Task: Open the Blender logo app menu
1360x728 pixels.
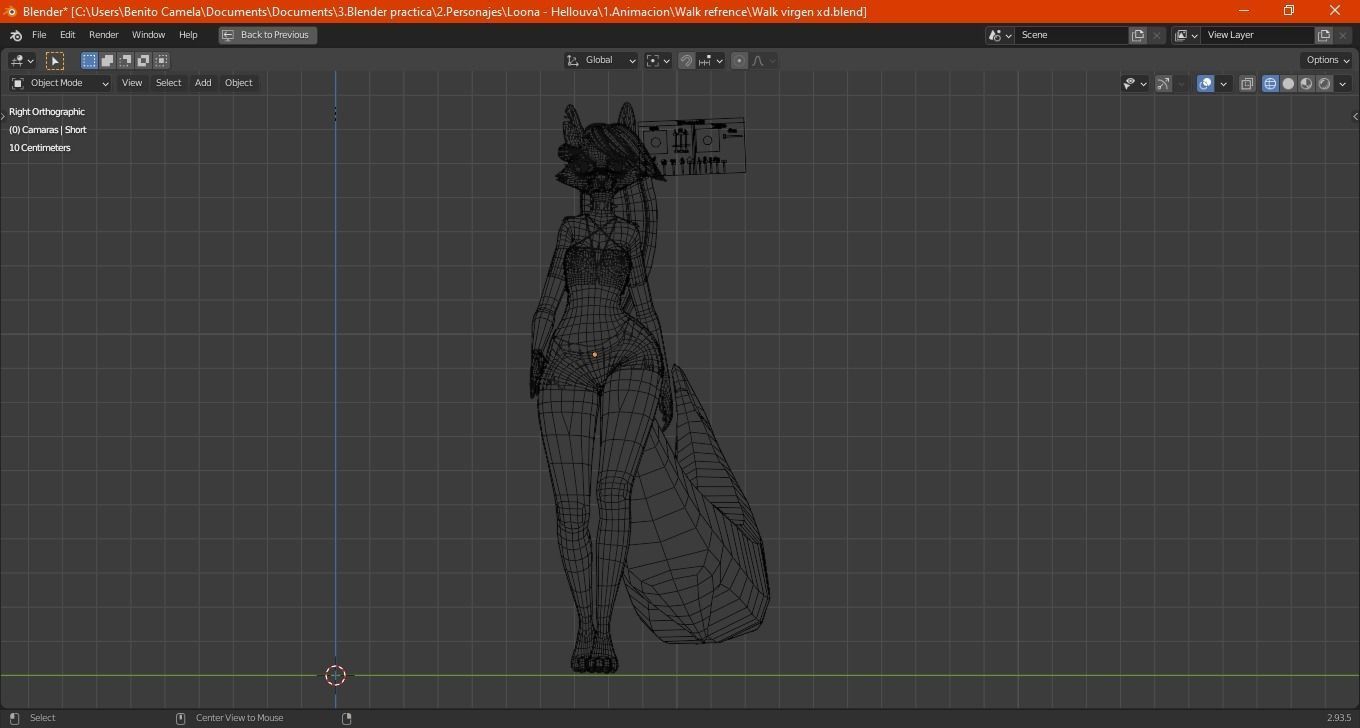Action: 15,35
